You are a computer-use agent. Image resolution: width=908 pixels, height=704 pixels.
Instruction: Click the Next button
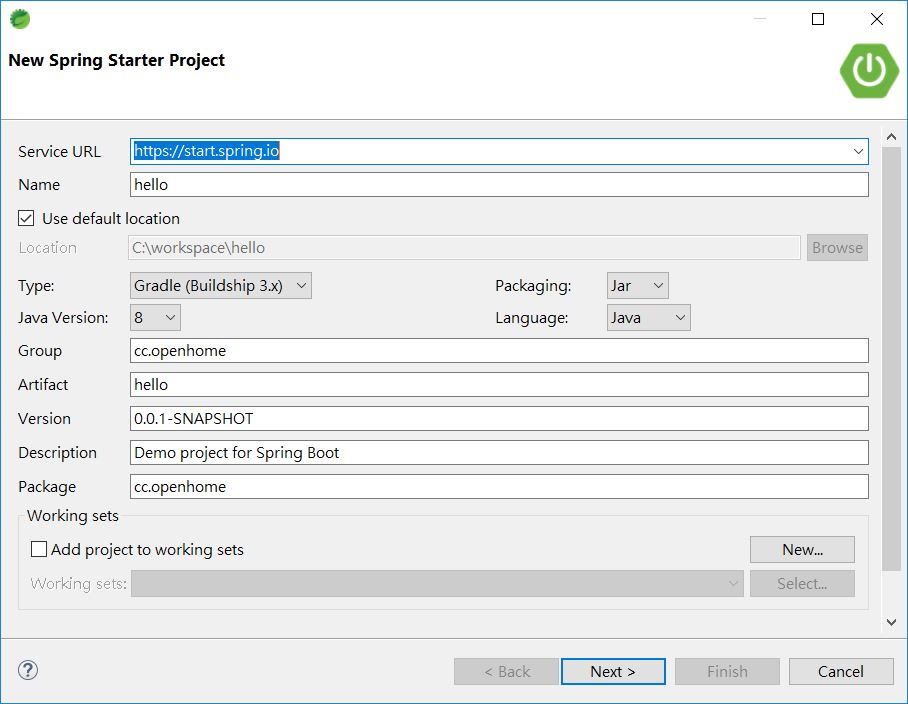pos(613,671)
